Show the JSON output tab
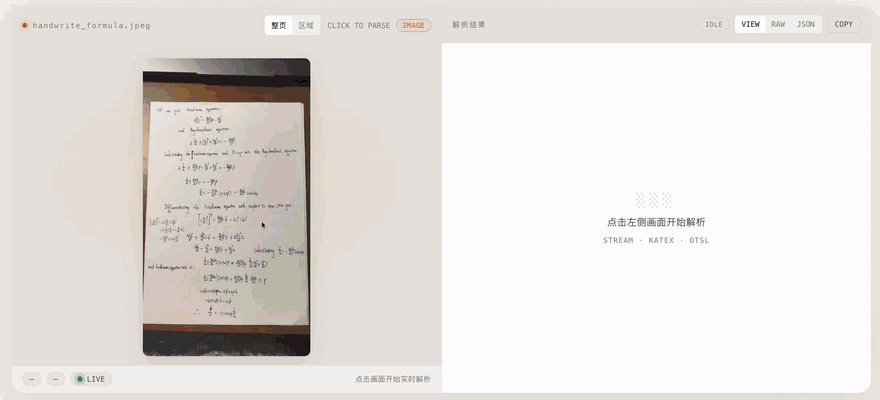The width and height of the screenshot is (880, 400). (x=805, y=24)
